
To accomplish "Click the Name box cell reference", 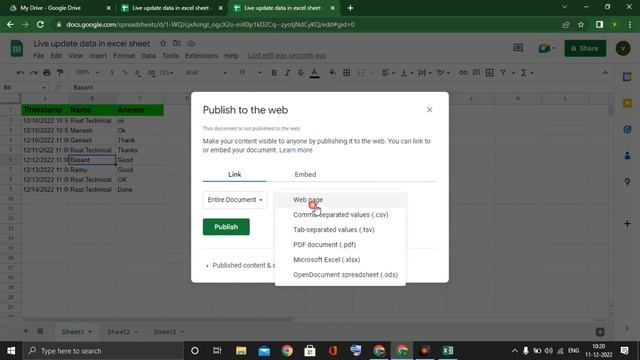I will (24, 87).
